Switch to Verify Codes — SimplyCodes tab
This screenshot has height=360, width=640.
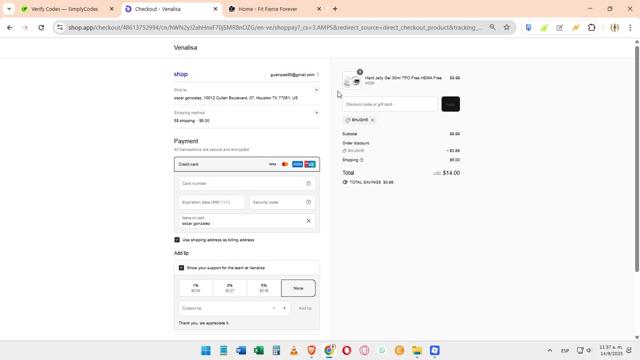click(64, 9)
